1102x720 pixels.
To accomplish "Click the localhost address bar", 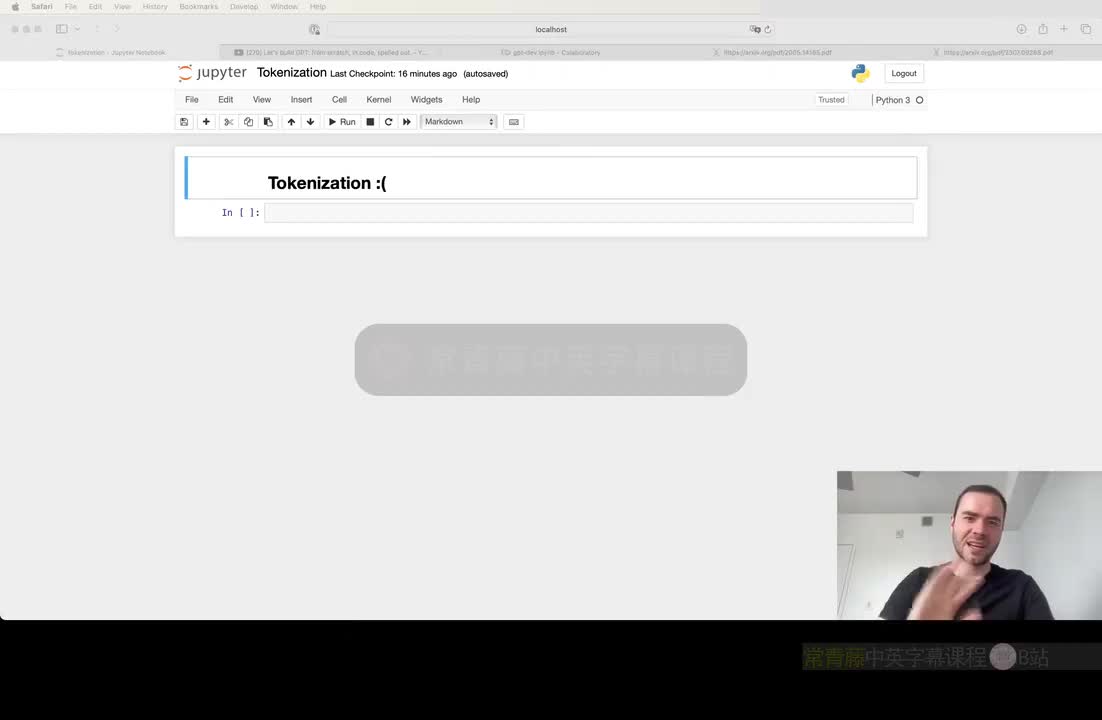I will point(550,30).
